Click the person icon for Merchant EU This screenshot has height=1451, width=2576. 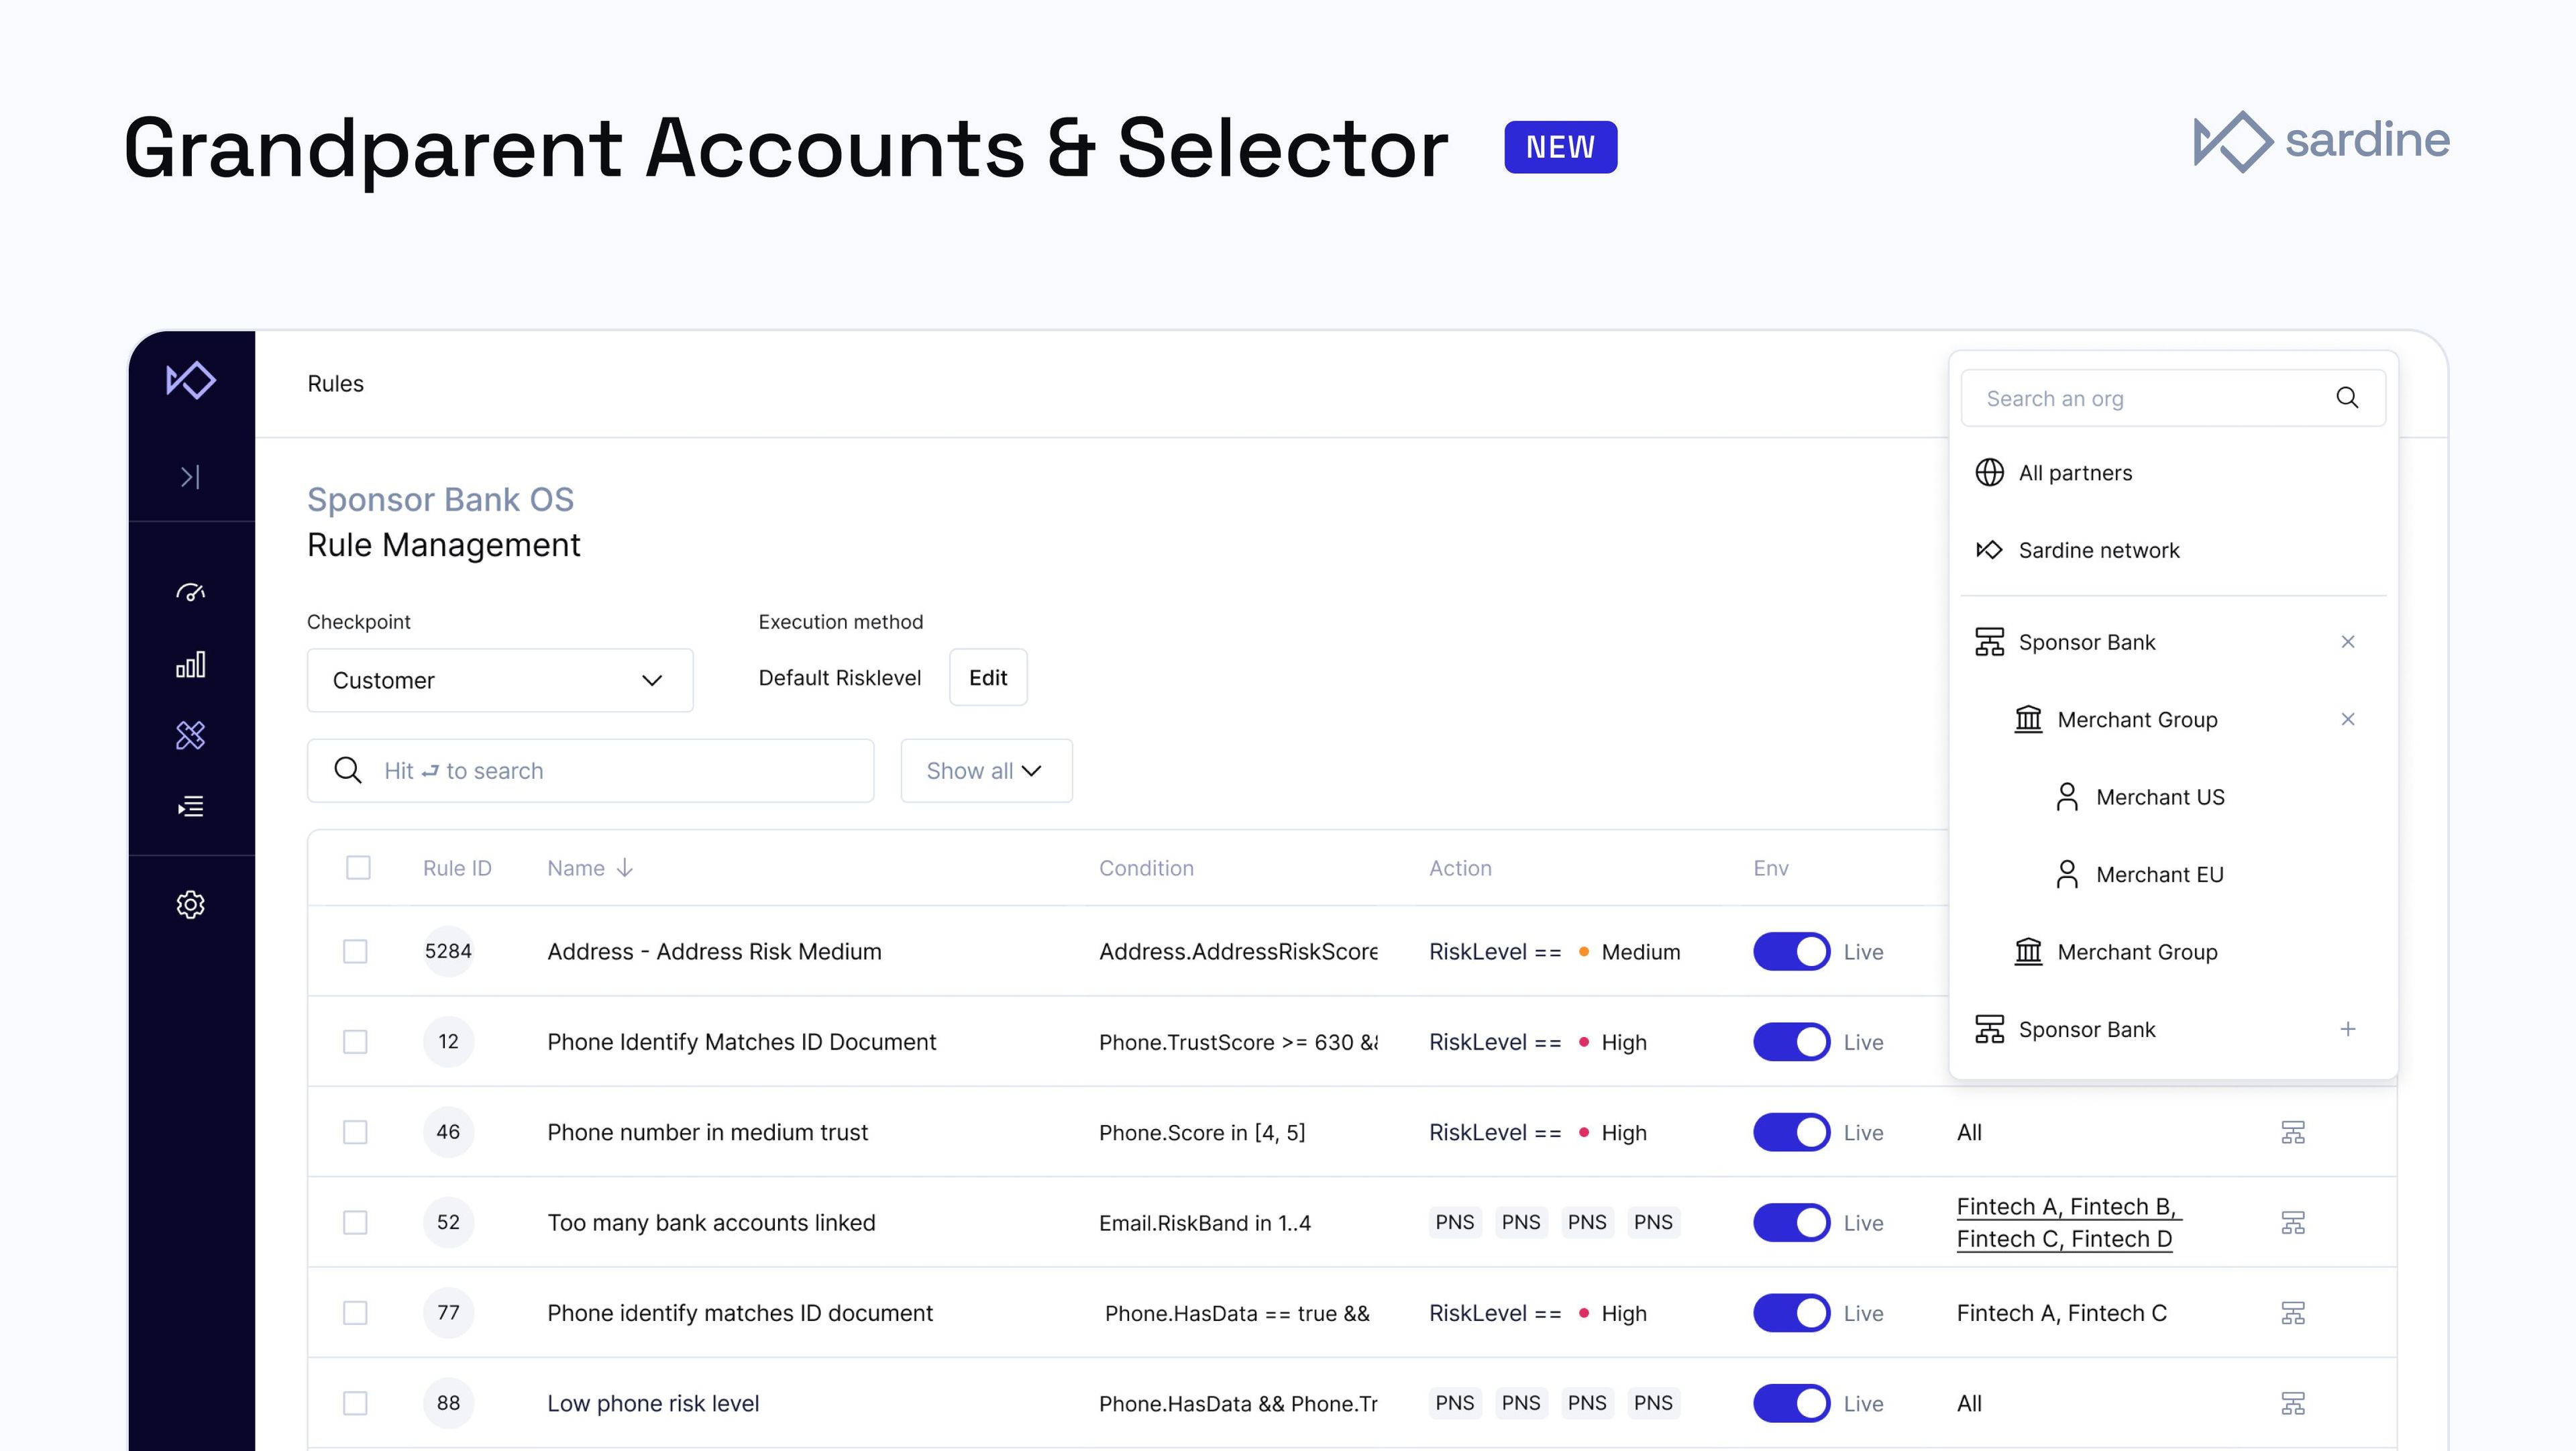2067,874
